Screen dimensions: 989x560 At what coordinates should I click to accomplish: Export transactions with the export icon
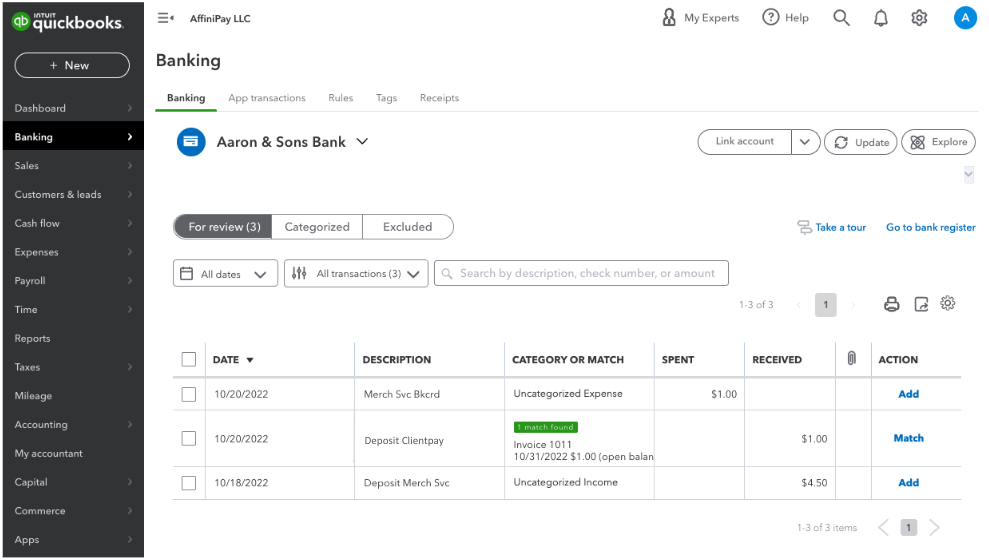[x=921, y=305]
